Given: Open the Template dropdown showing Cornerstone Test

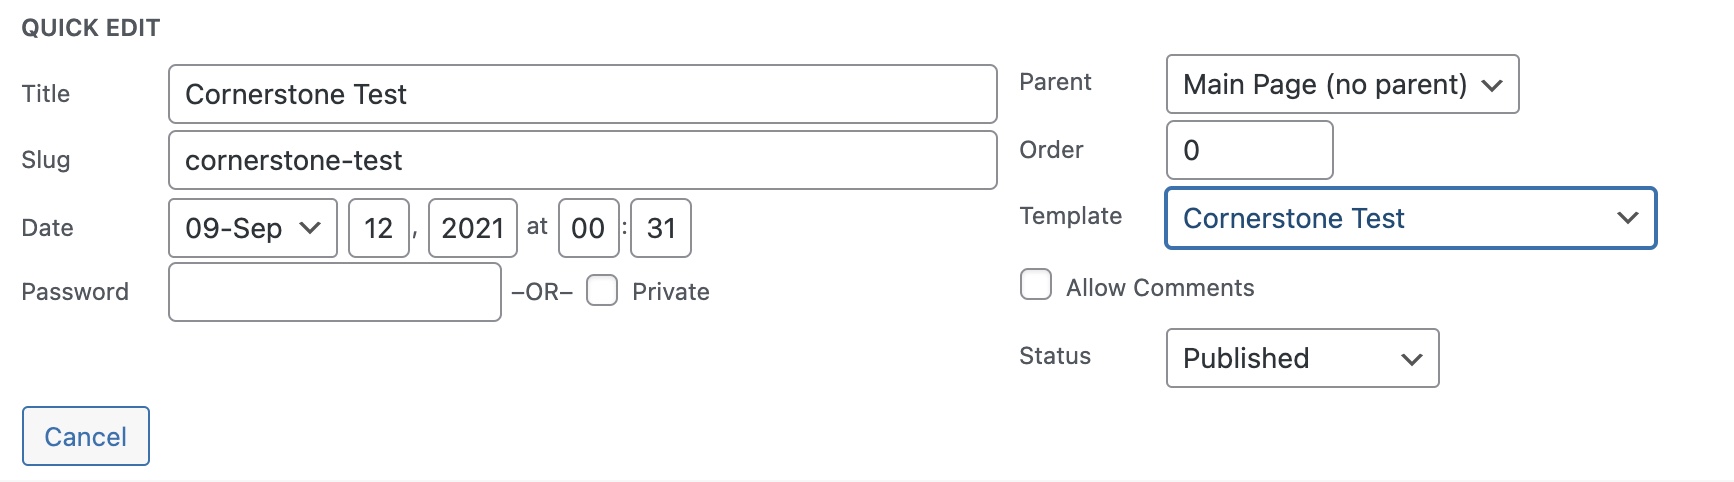Looking at the screenshot, I should click(x=1409, y=218).
